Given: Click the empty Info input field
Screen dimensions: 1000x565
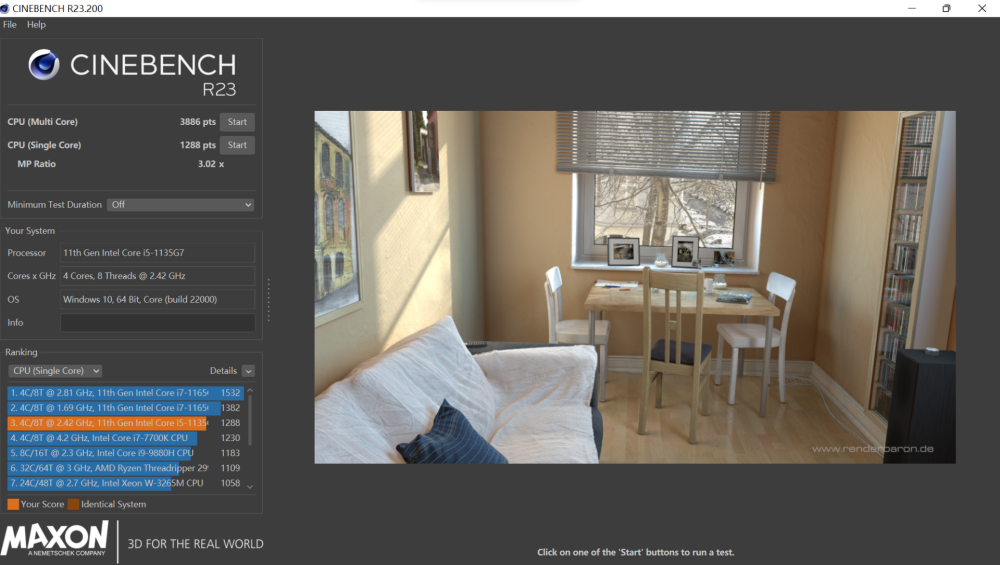Looking at the screenshot, I should coord(158,323).
